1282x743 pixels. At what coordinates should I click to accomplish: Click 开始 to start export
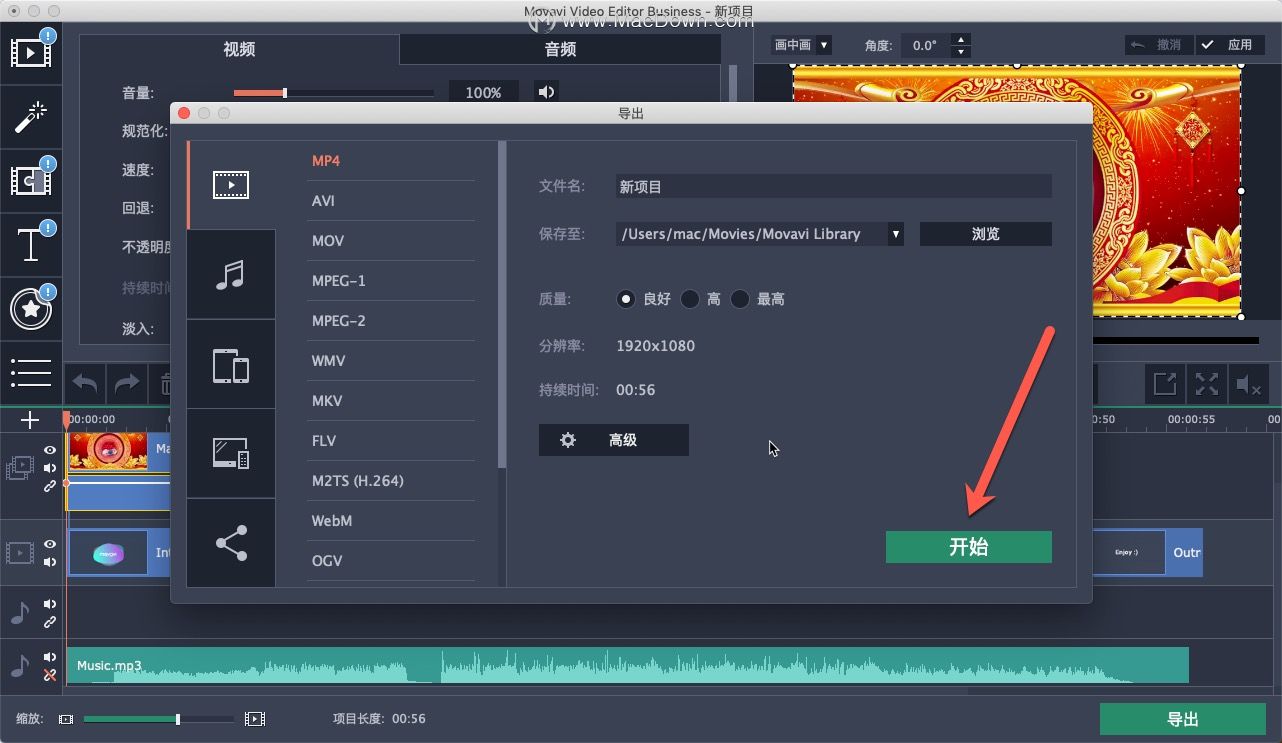pyautogui.click(x=968, y=547)
